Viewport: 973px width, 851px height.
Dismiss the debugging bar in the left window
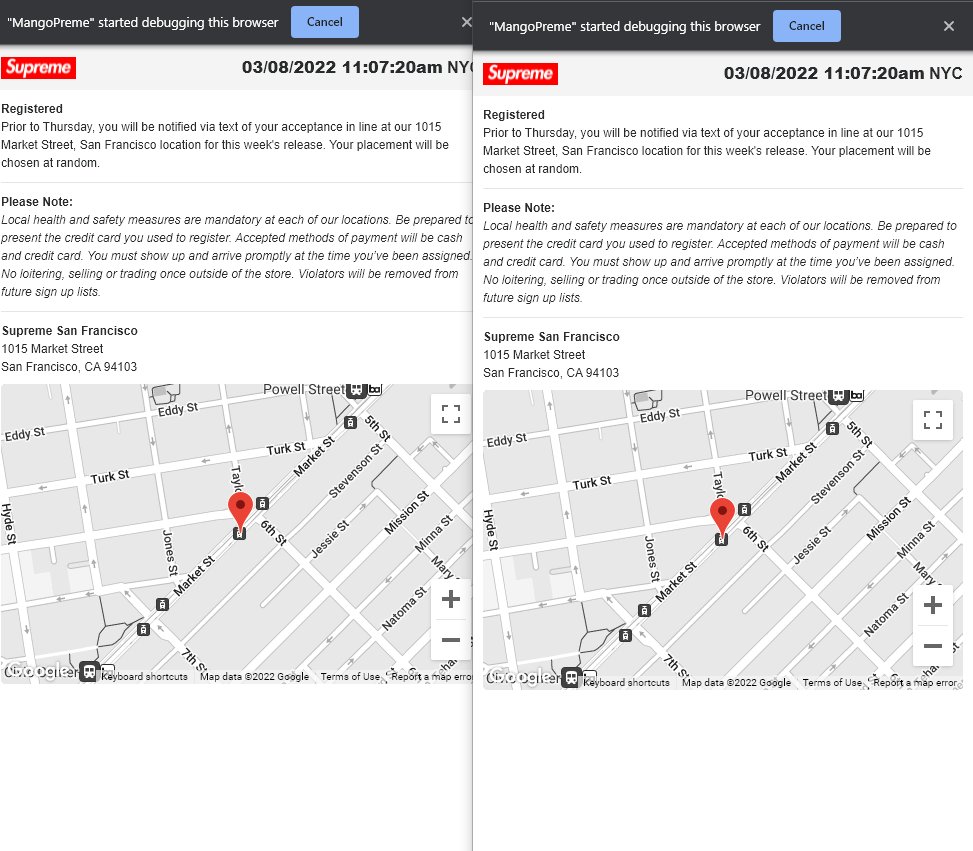pyautogui.click(x=467, y=22)
